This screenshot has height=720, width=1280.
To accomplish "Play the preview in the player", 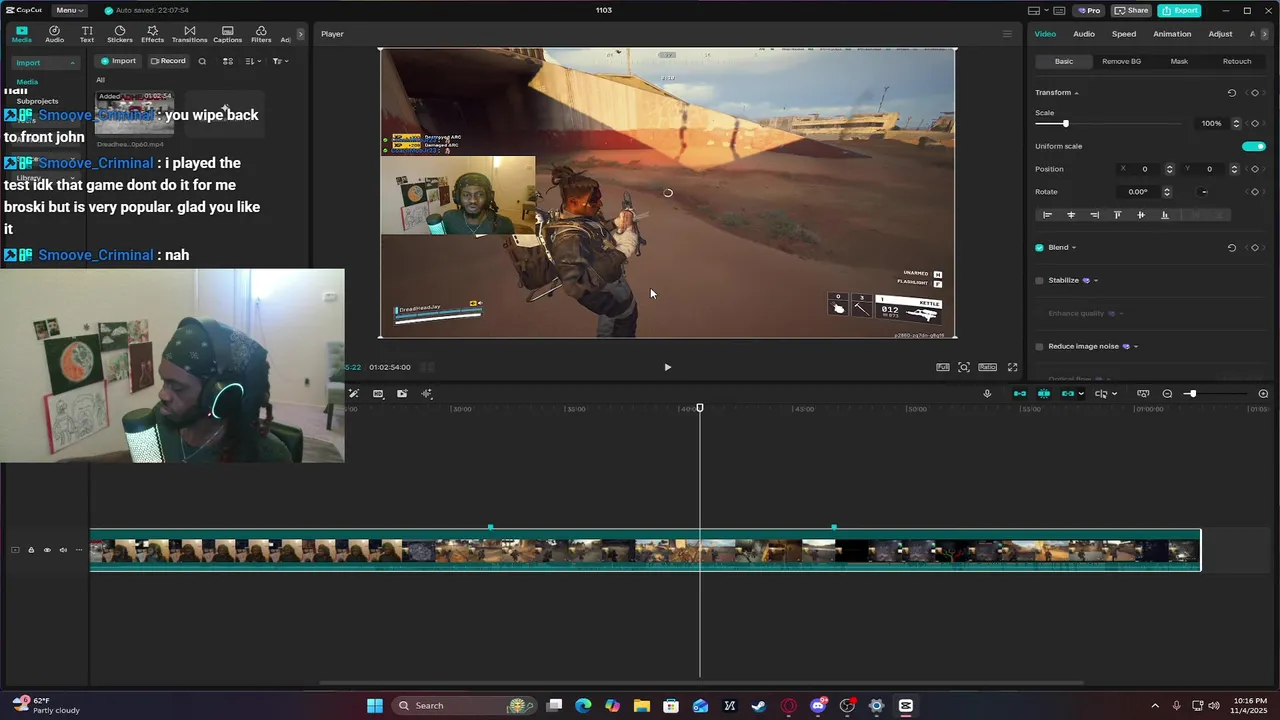I will (x=668, y=367).
